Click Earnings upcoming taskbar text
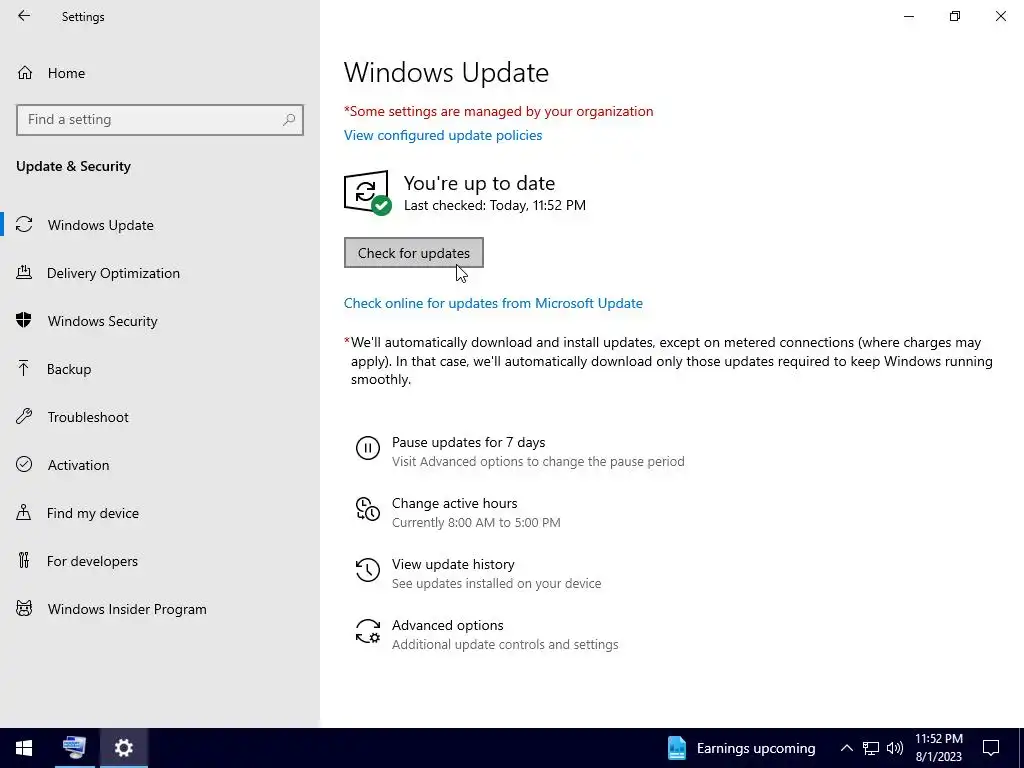This screenshot has width=1024, height=768. pyautogui.click(x=756, y=748)
